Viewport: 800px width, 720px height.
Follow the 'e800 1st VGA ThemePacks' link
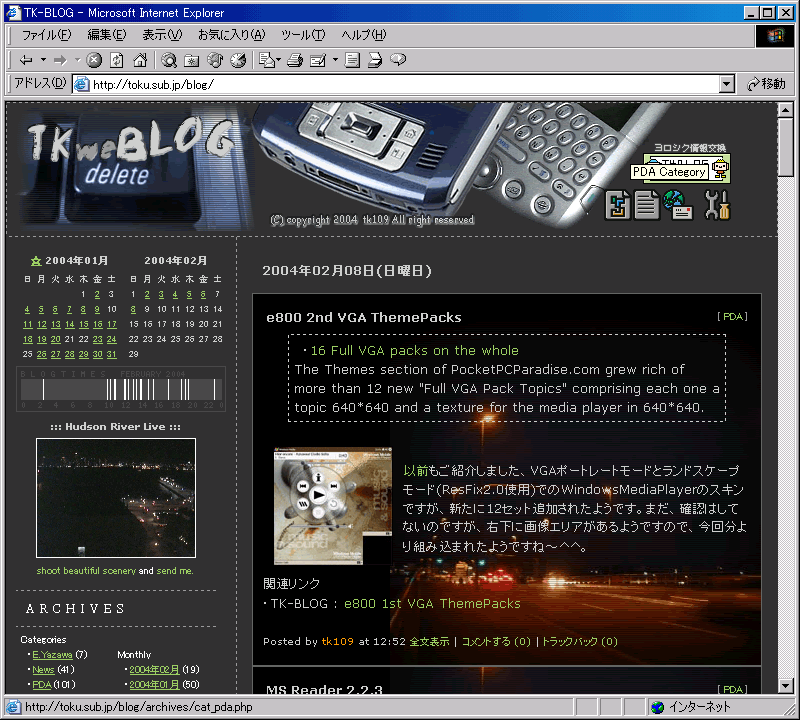[432, 604]
